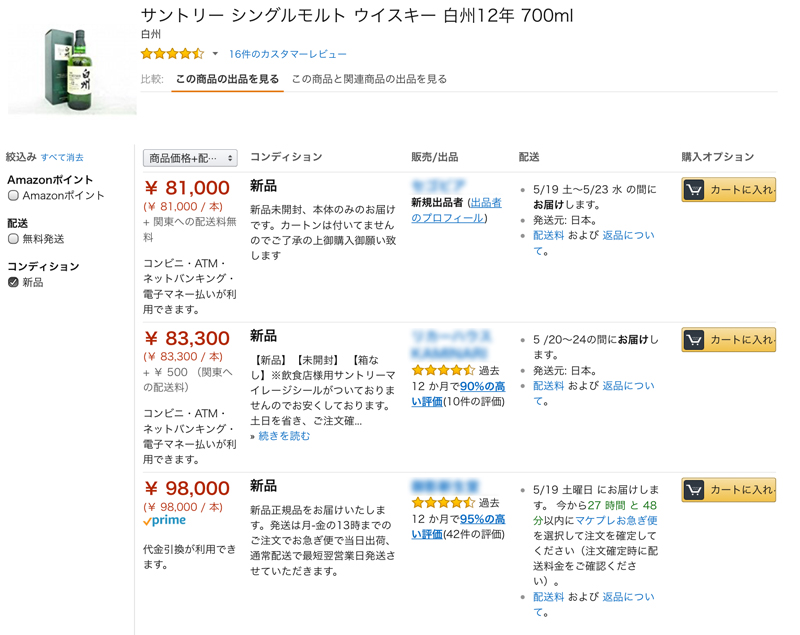Switch to この商品と関連商品の出品を見る tab

(369, 79)
